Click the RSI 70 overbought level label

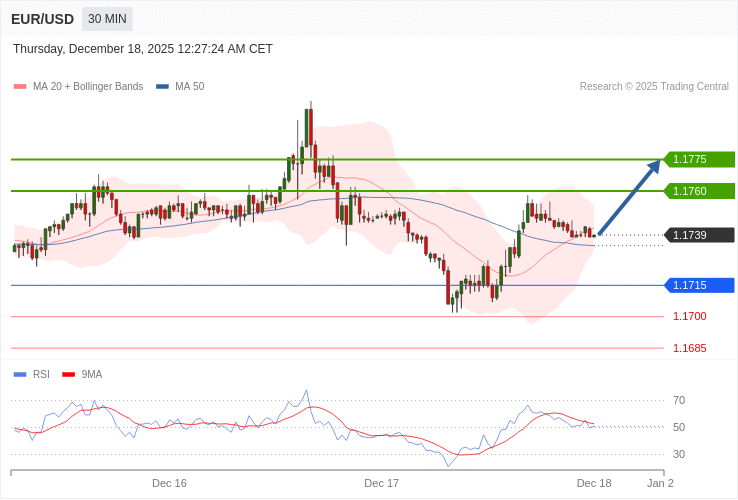pyautogui.click(x=679, y=400)
